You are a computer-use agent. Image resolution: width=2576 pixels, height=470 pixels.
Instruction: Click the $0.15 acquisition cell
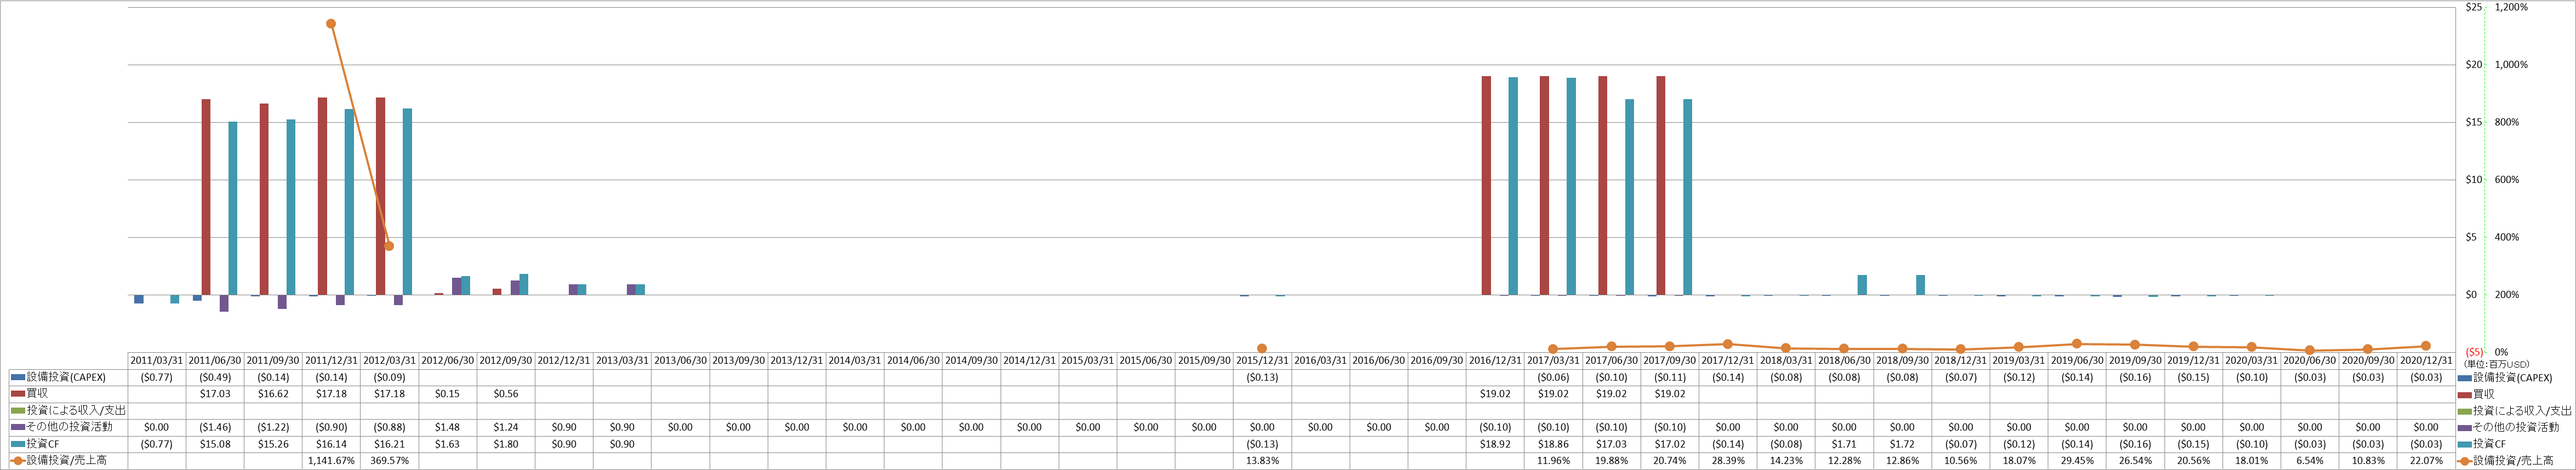(x=447, y=394)
